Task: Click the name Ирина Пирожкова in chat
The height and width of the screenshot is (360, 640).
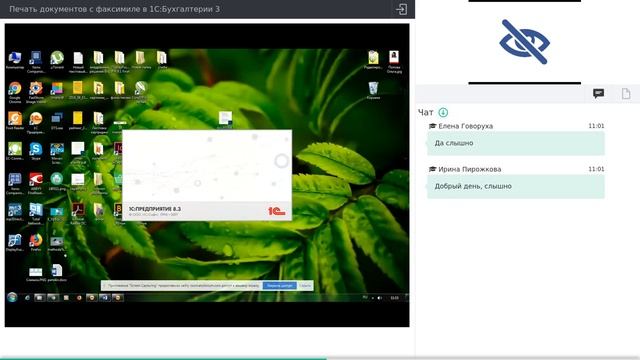Action: (469, 169)
